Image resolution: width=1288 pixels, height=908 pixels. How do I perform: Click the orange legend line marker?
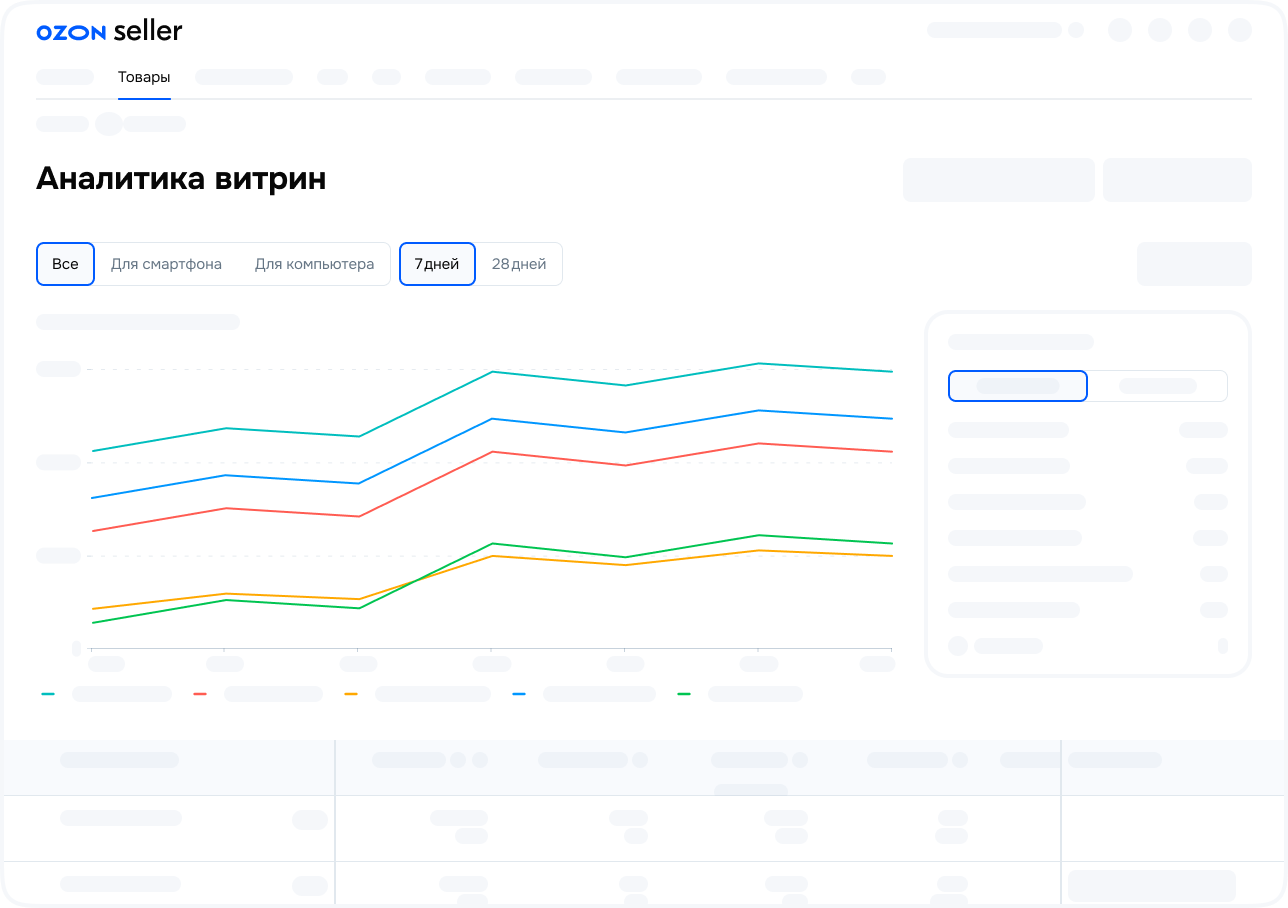[x=351, y=694]
